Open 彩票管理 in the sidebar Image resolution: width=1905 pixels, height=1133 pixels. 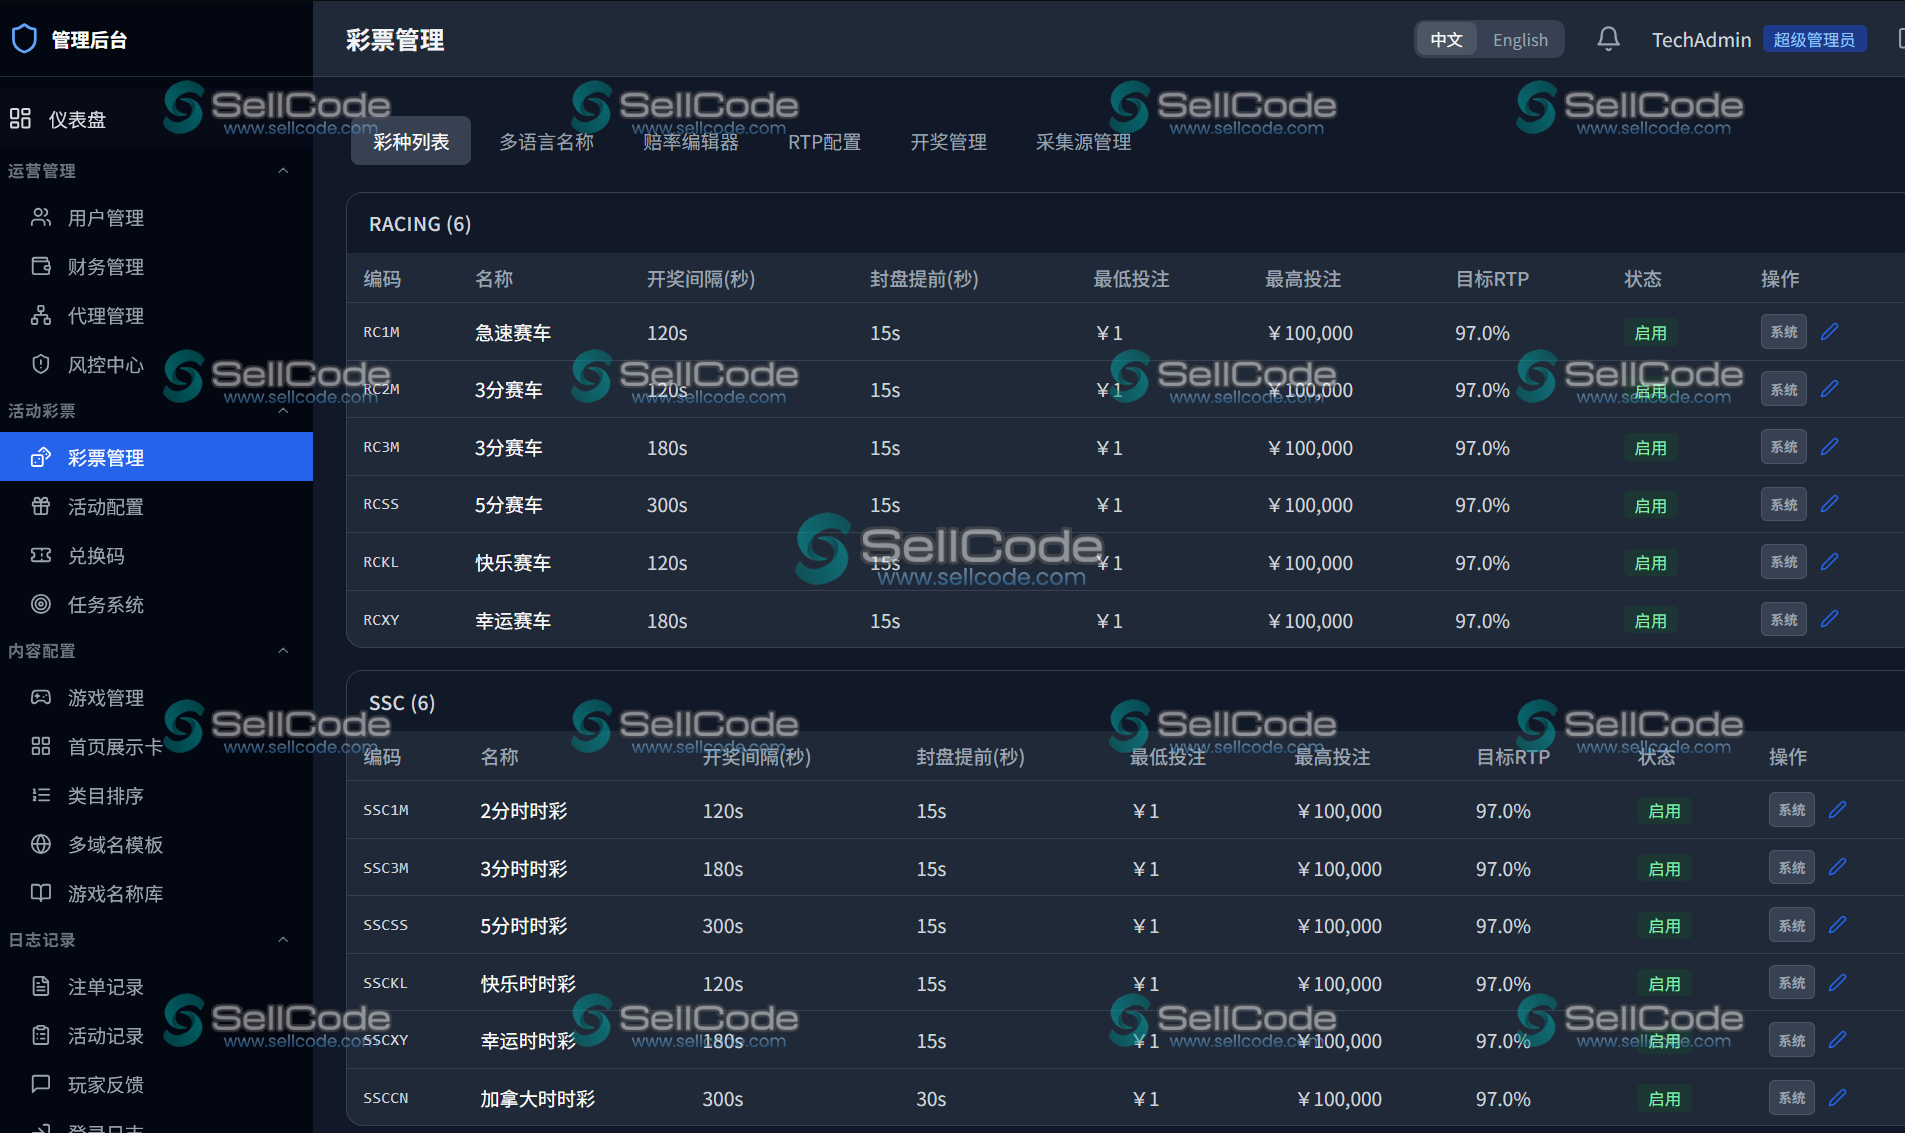(x=156, y=457)
